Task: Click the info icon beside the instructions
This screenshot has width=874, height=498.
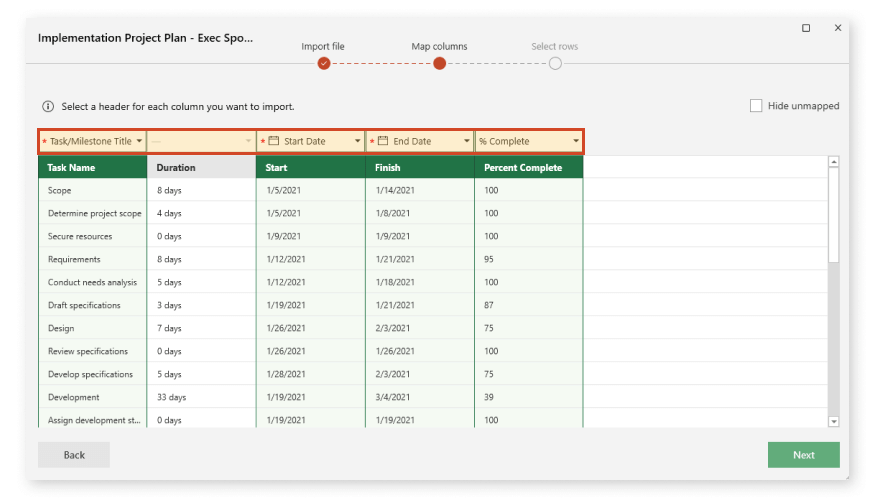Action: 48,107
